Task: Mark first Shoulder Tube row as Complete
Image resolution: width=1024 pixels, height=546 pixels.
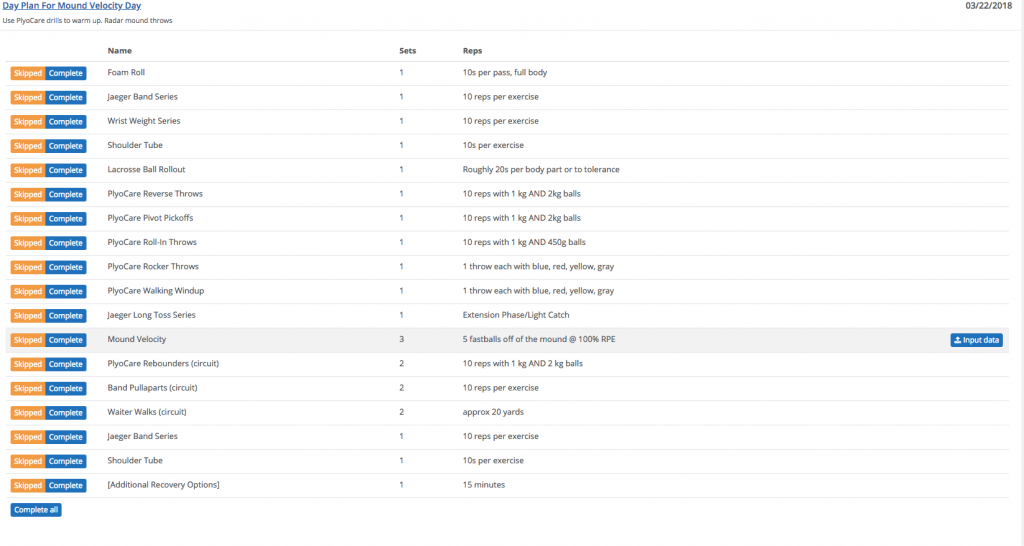Action: [66, 146]
